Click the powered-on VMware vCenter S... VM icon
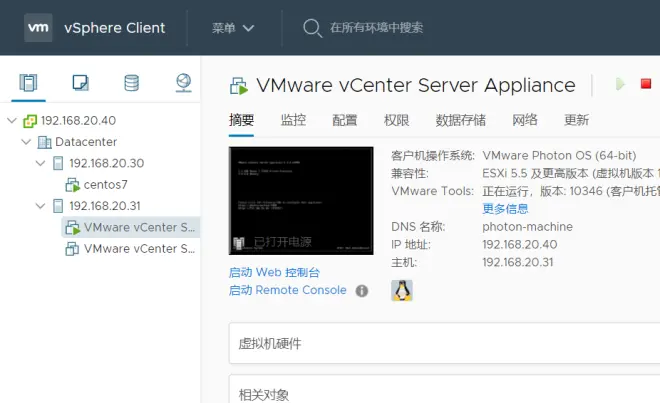660x403 pixels. (72, 227)
